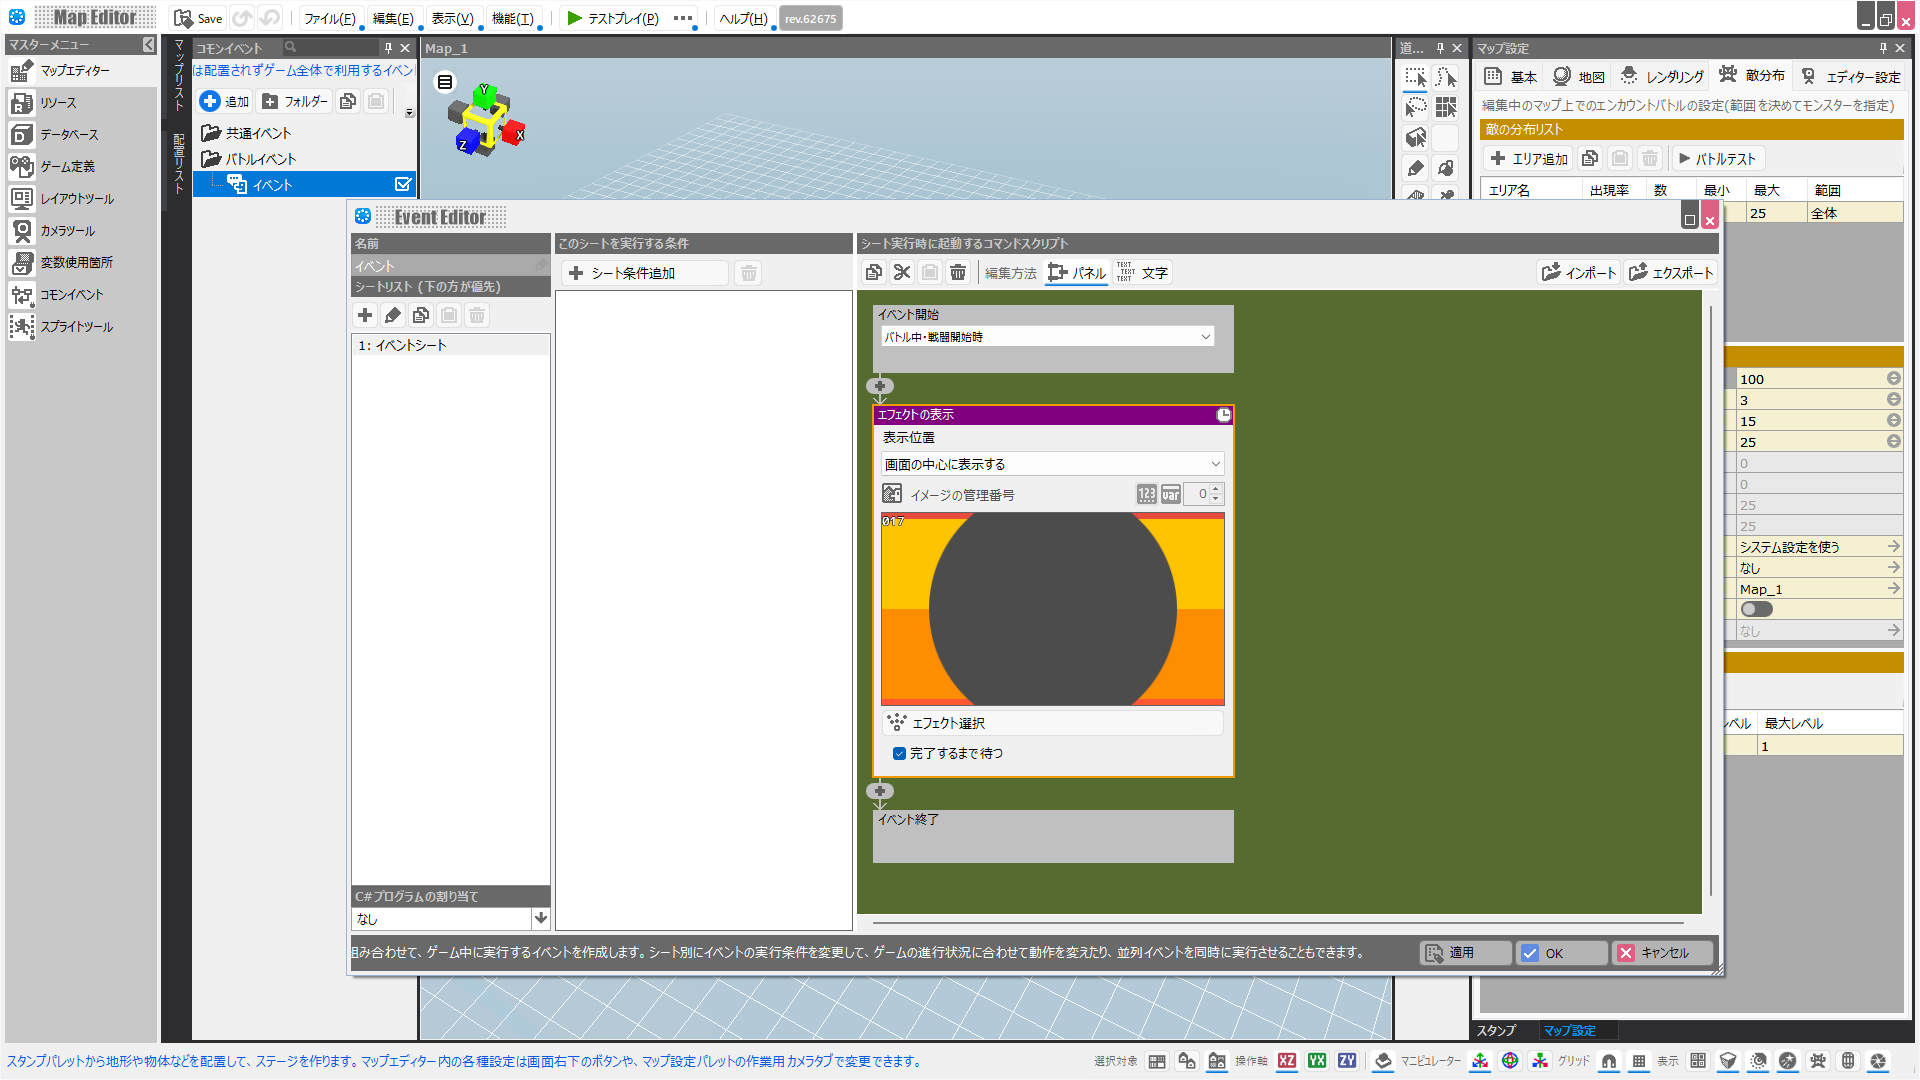Image resolution: width=1920 pixels, height=1080 pixels.
Task: Open the イベント開始 trigger dropdown
Action: (1047, 337)
